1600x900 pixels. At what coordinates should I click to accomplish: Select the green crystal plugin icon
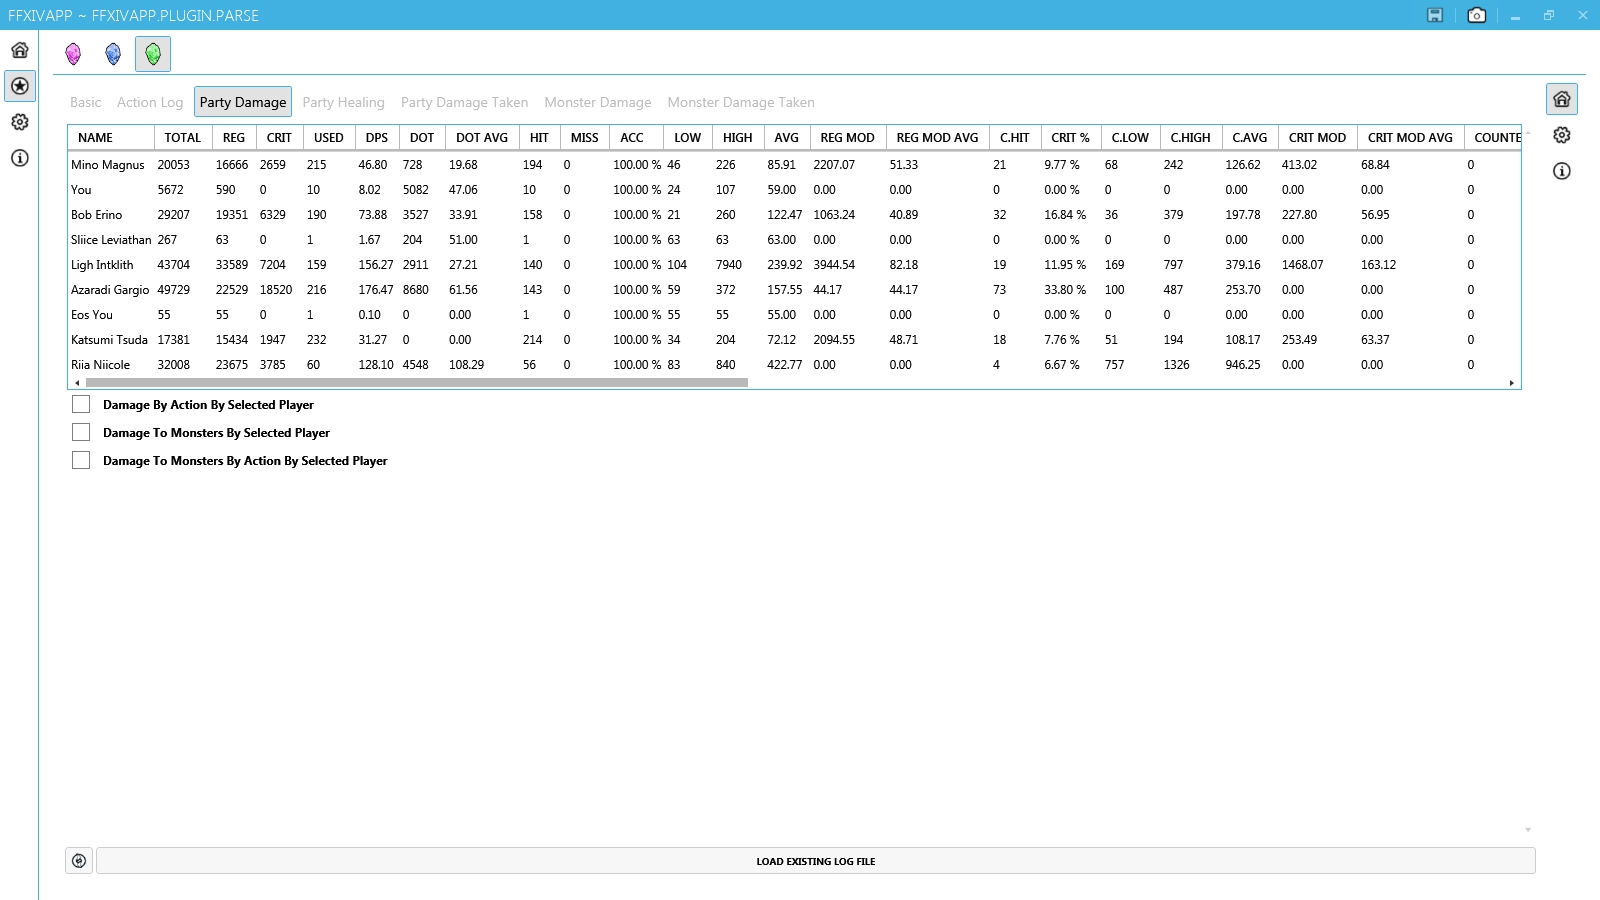tap(153, 54)
